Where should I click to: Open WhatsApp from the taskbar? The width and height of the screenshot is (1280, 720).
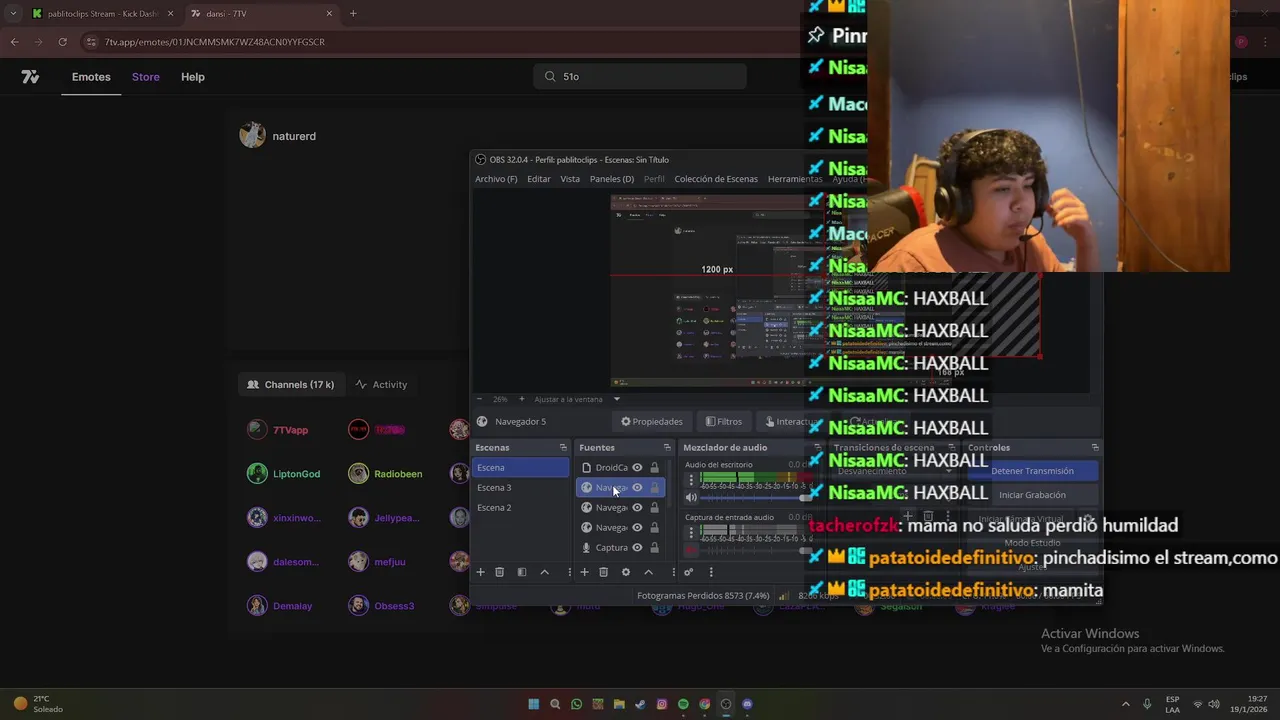click(576, 704)
